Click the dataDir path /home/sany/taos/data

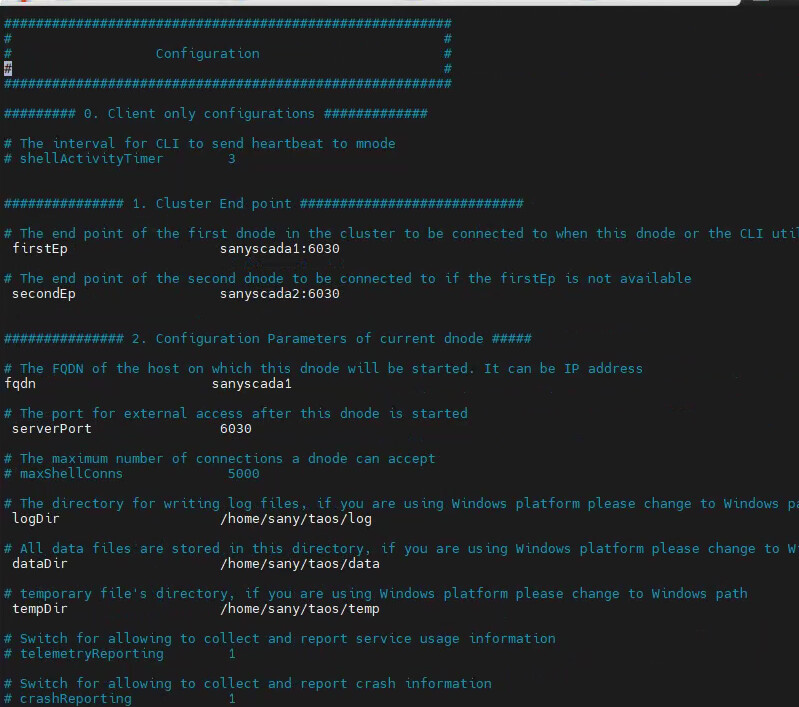[299, 564]
